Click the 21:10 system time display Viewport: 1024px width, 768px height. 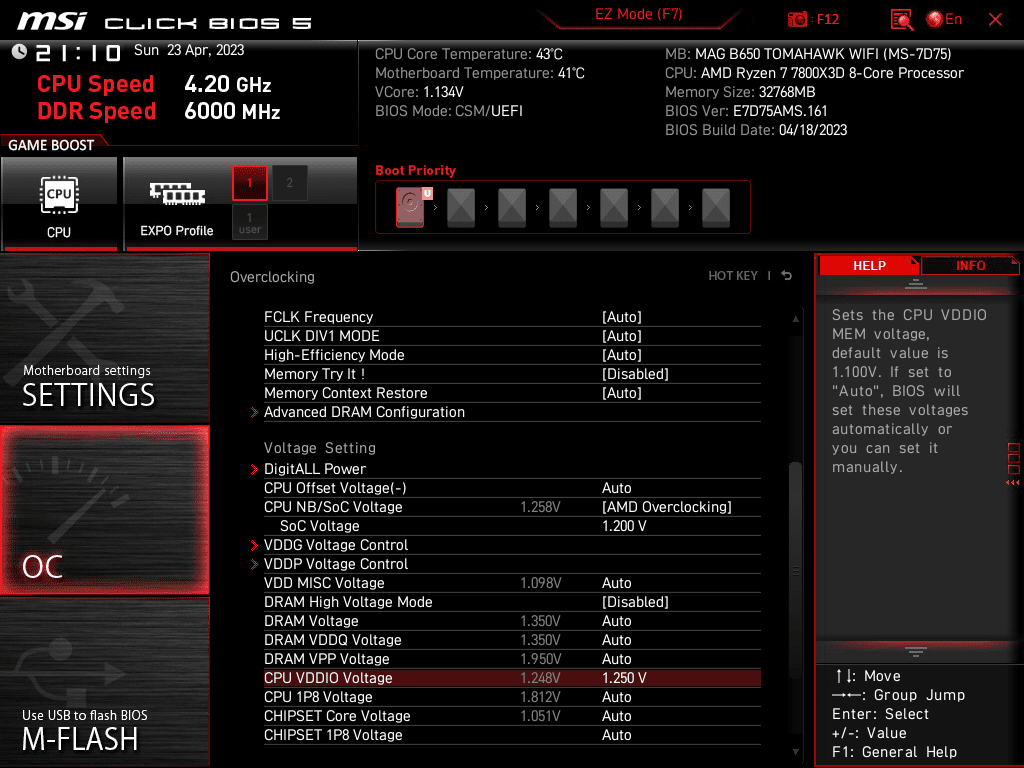78,53
